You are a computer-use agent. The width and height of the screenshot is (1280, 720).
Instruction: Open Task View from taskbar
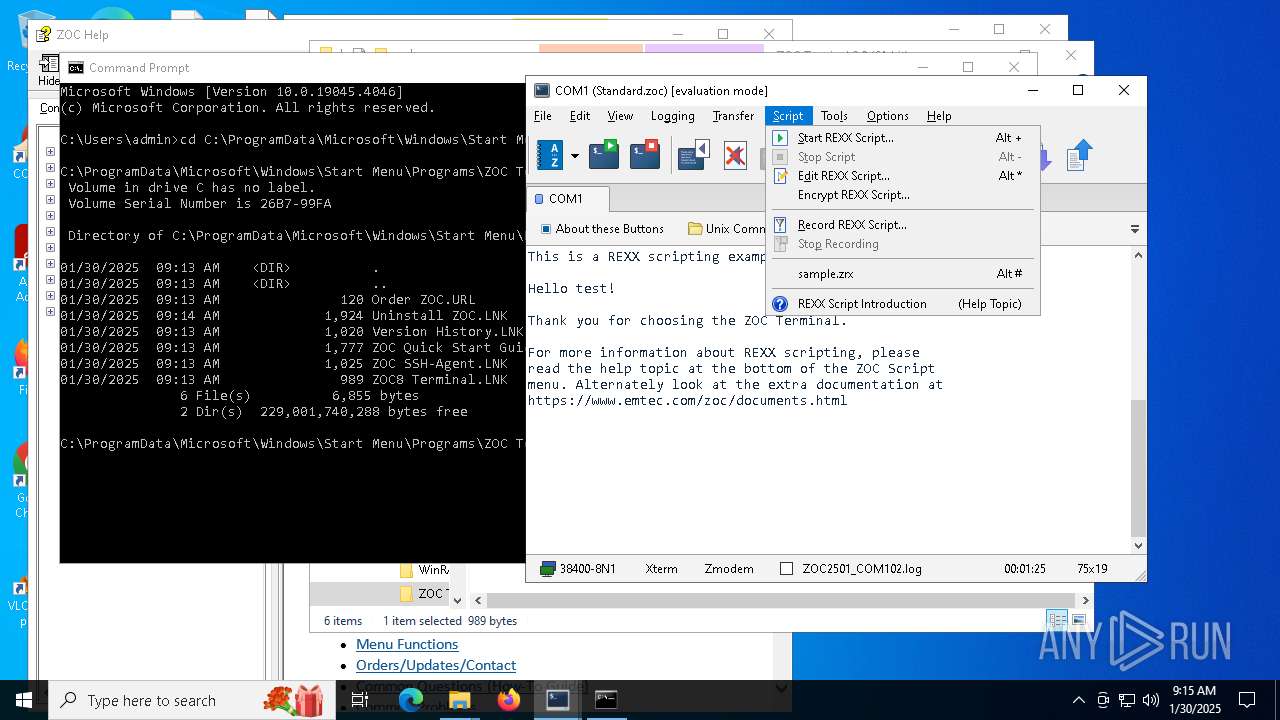(x=360, y=700)
